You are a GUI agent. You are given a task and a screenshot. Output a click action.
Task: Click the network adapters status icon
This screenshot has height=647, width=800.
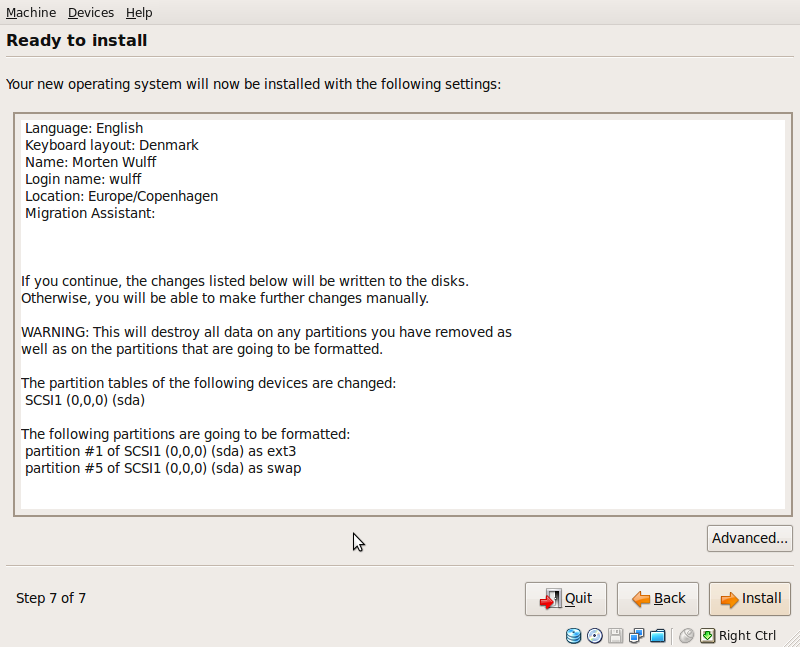pyautogui.click(x=636, y=636)
